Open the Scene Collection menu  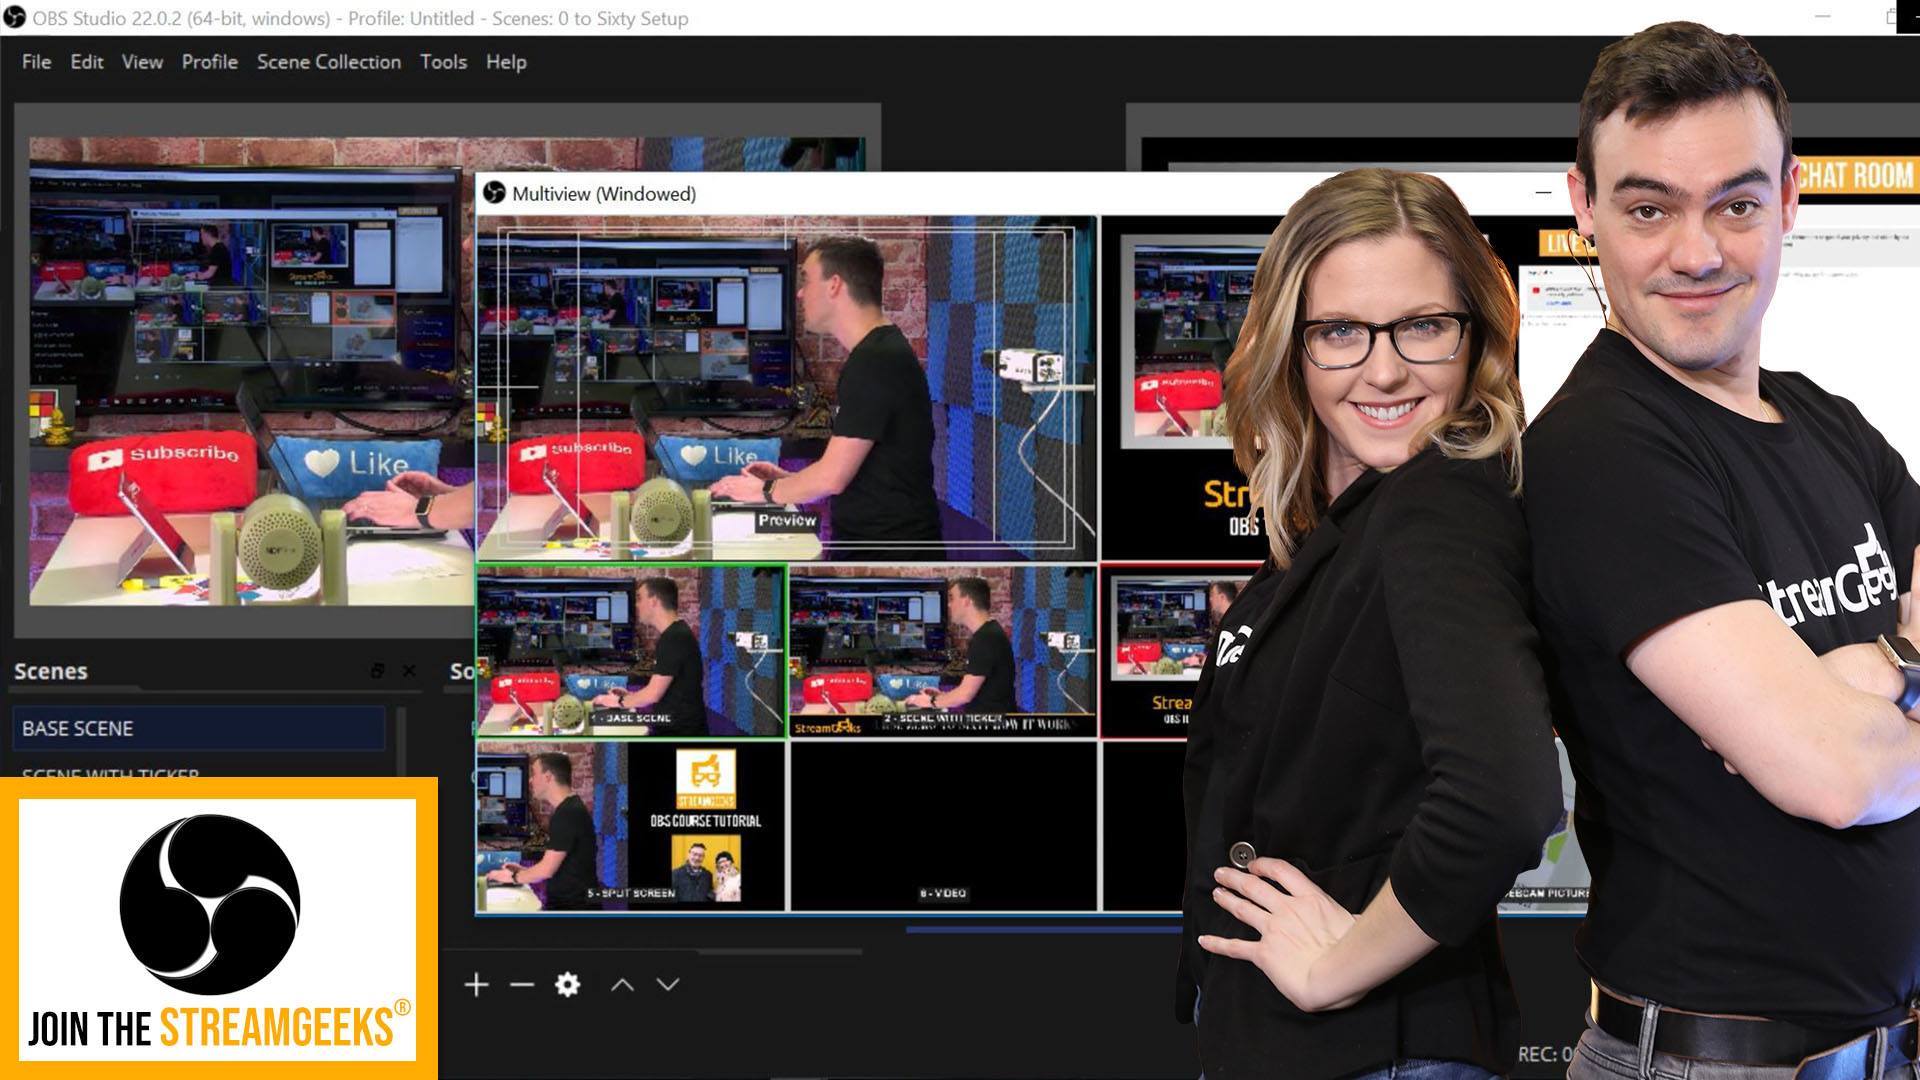tap(329, 62)
